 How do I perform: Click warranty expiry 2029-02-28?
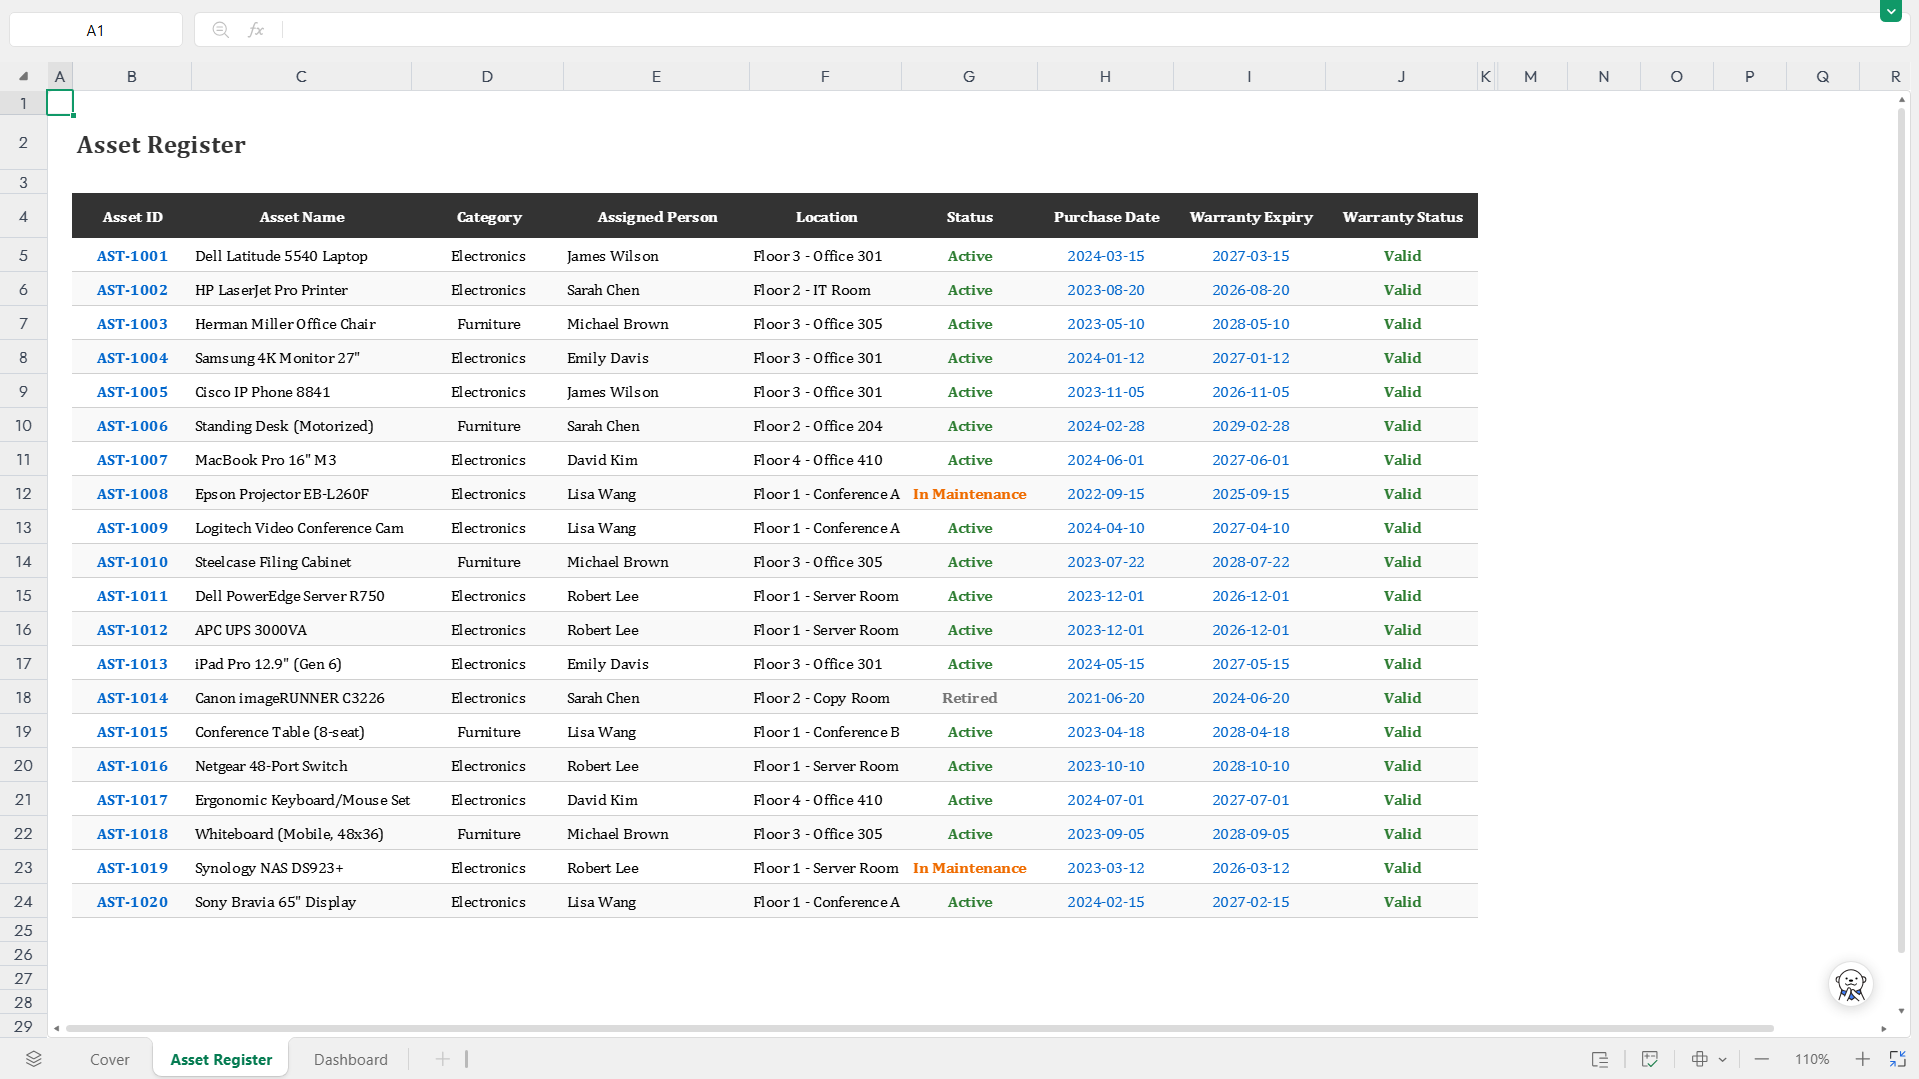(x=1250, y=426)
